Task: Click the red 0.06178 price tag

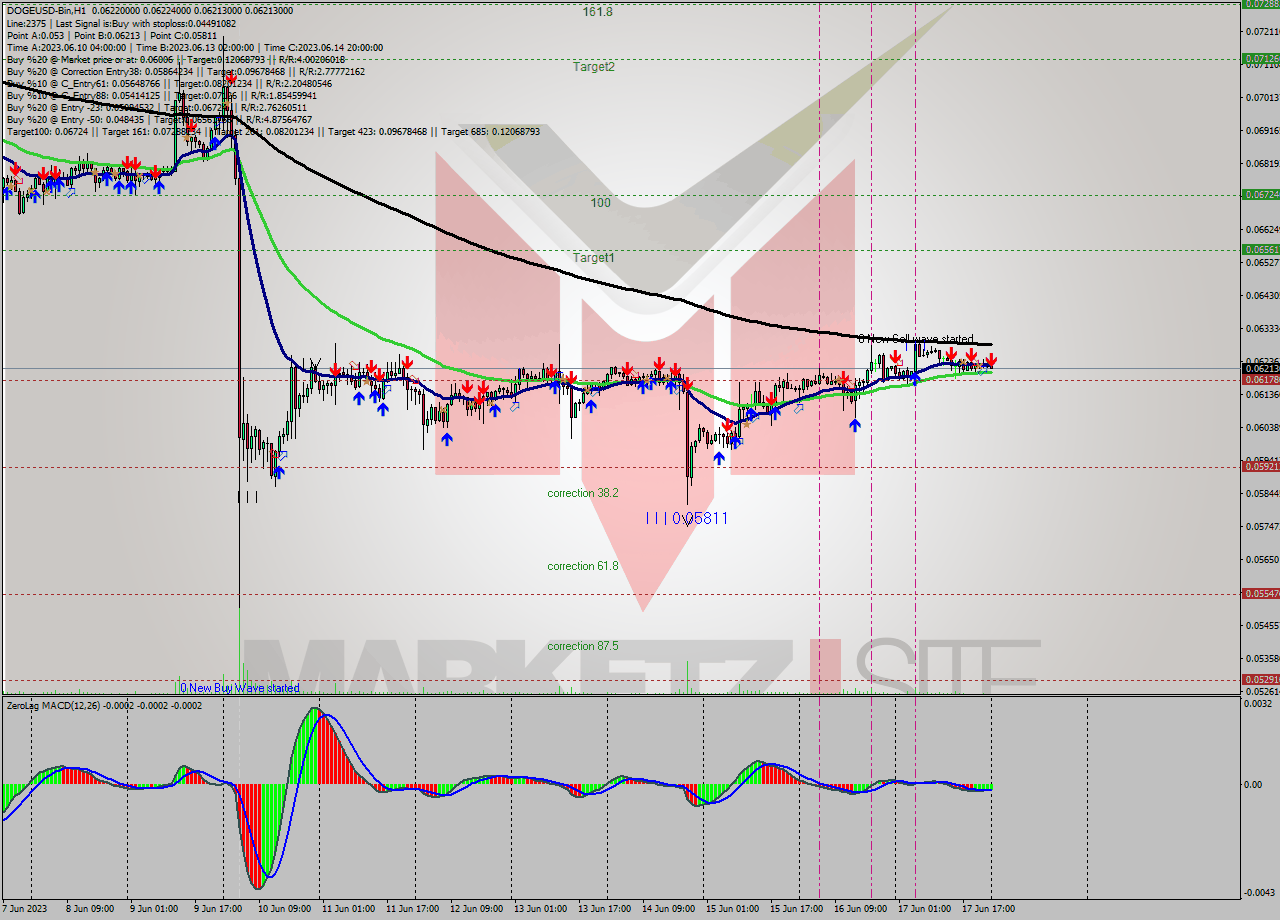Action: click(1260, 379)
